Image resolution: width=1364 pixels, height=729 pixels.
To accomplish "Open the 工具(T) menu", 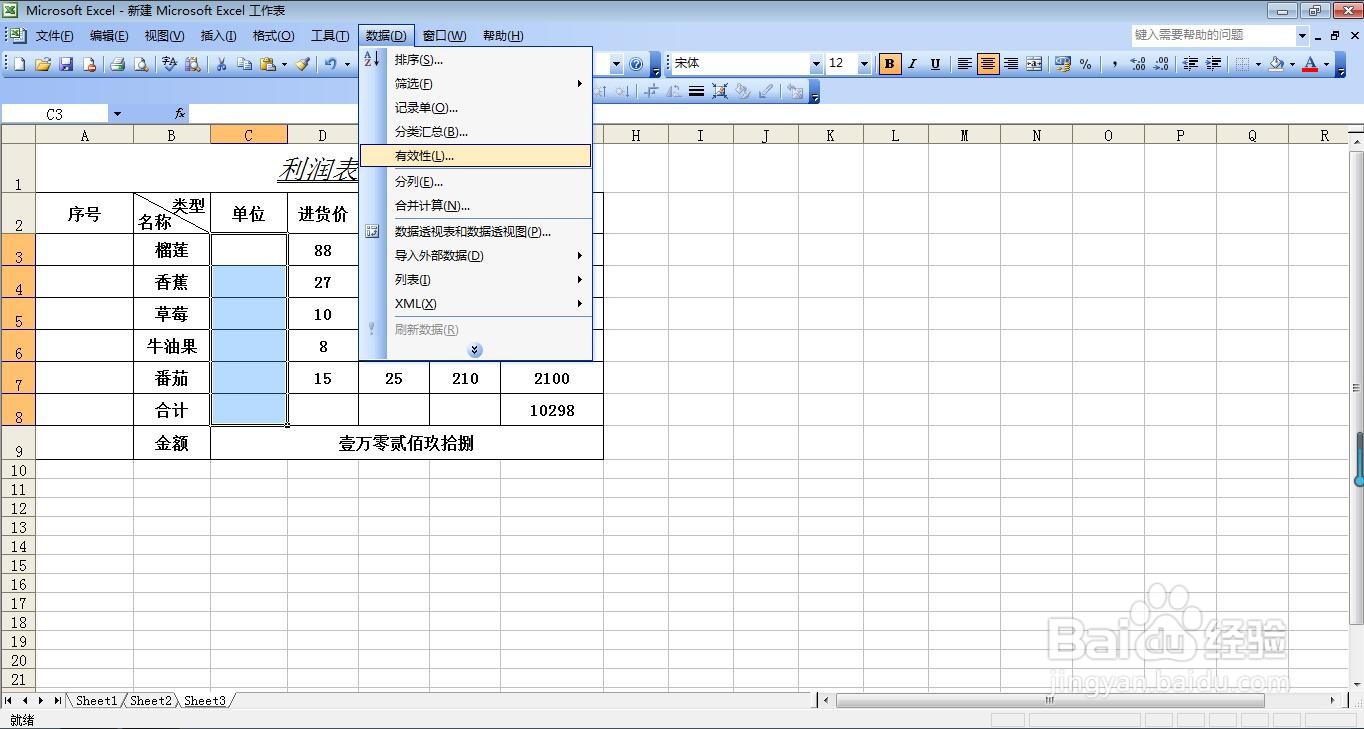I will [330, 35].
